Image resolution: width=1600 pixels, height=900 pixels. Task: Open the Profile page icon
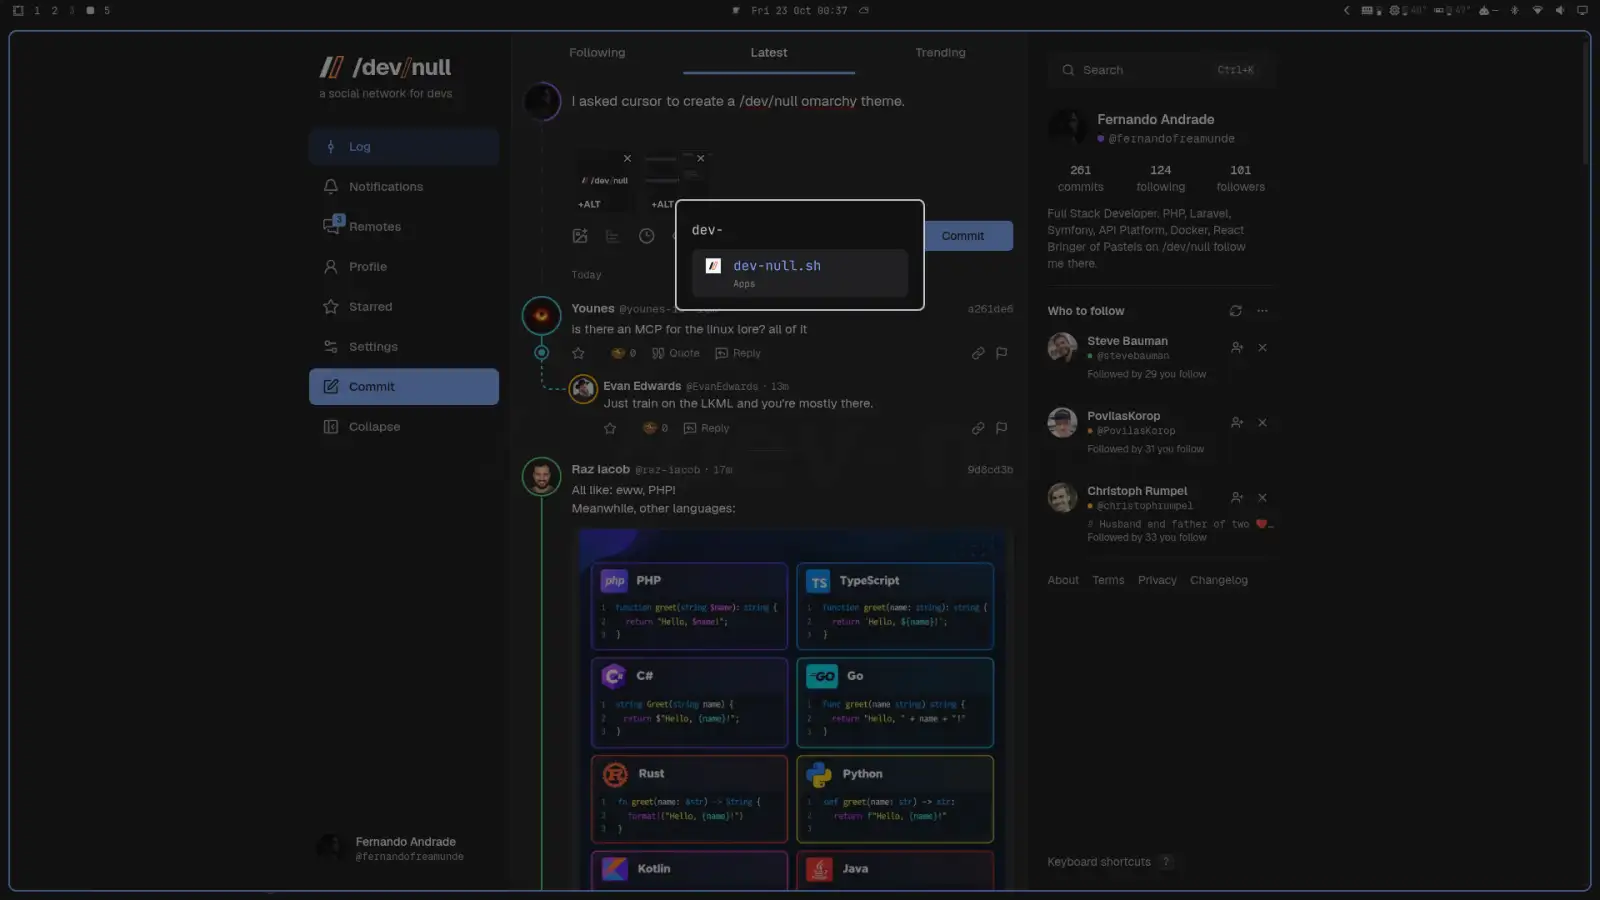coord(331,267)
